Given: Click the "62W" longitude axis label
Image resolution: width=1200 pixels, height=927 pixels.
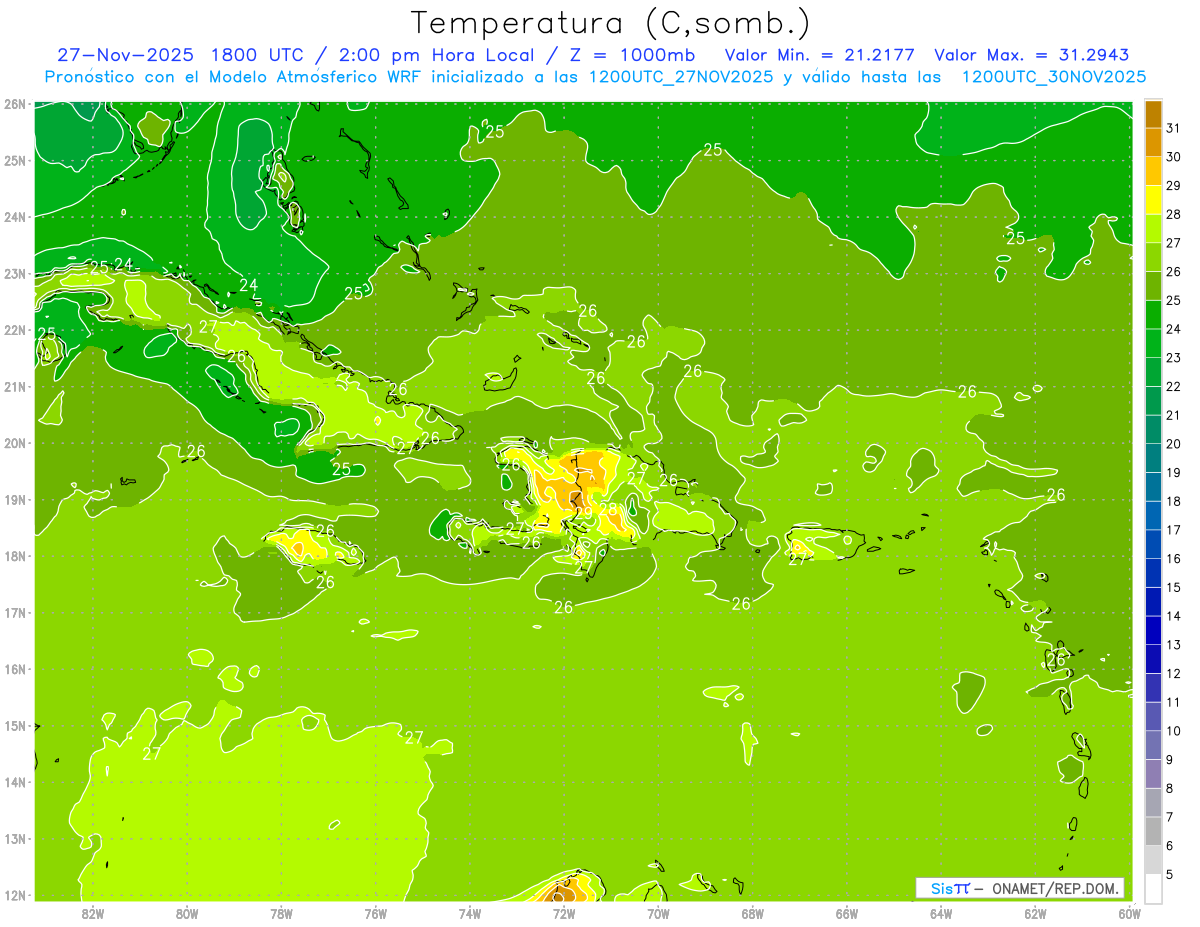Looking at the screenshot, I should 1035,913.
